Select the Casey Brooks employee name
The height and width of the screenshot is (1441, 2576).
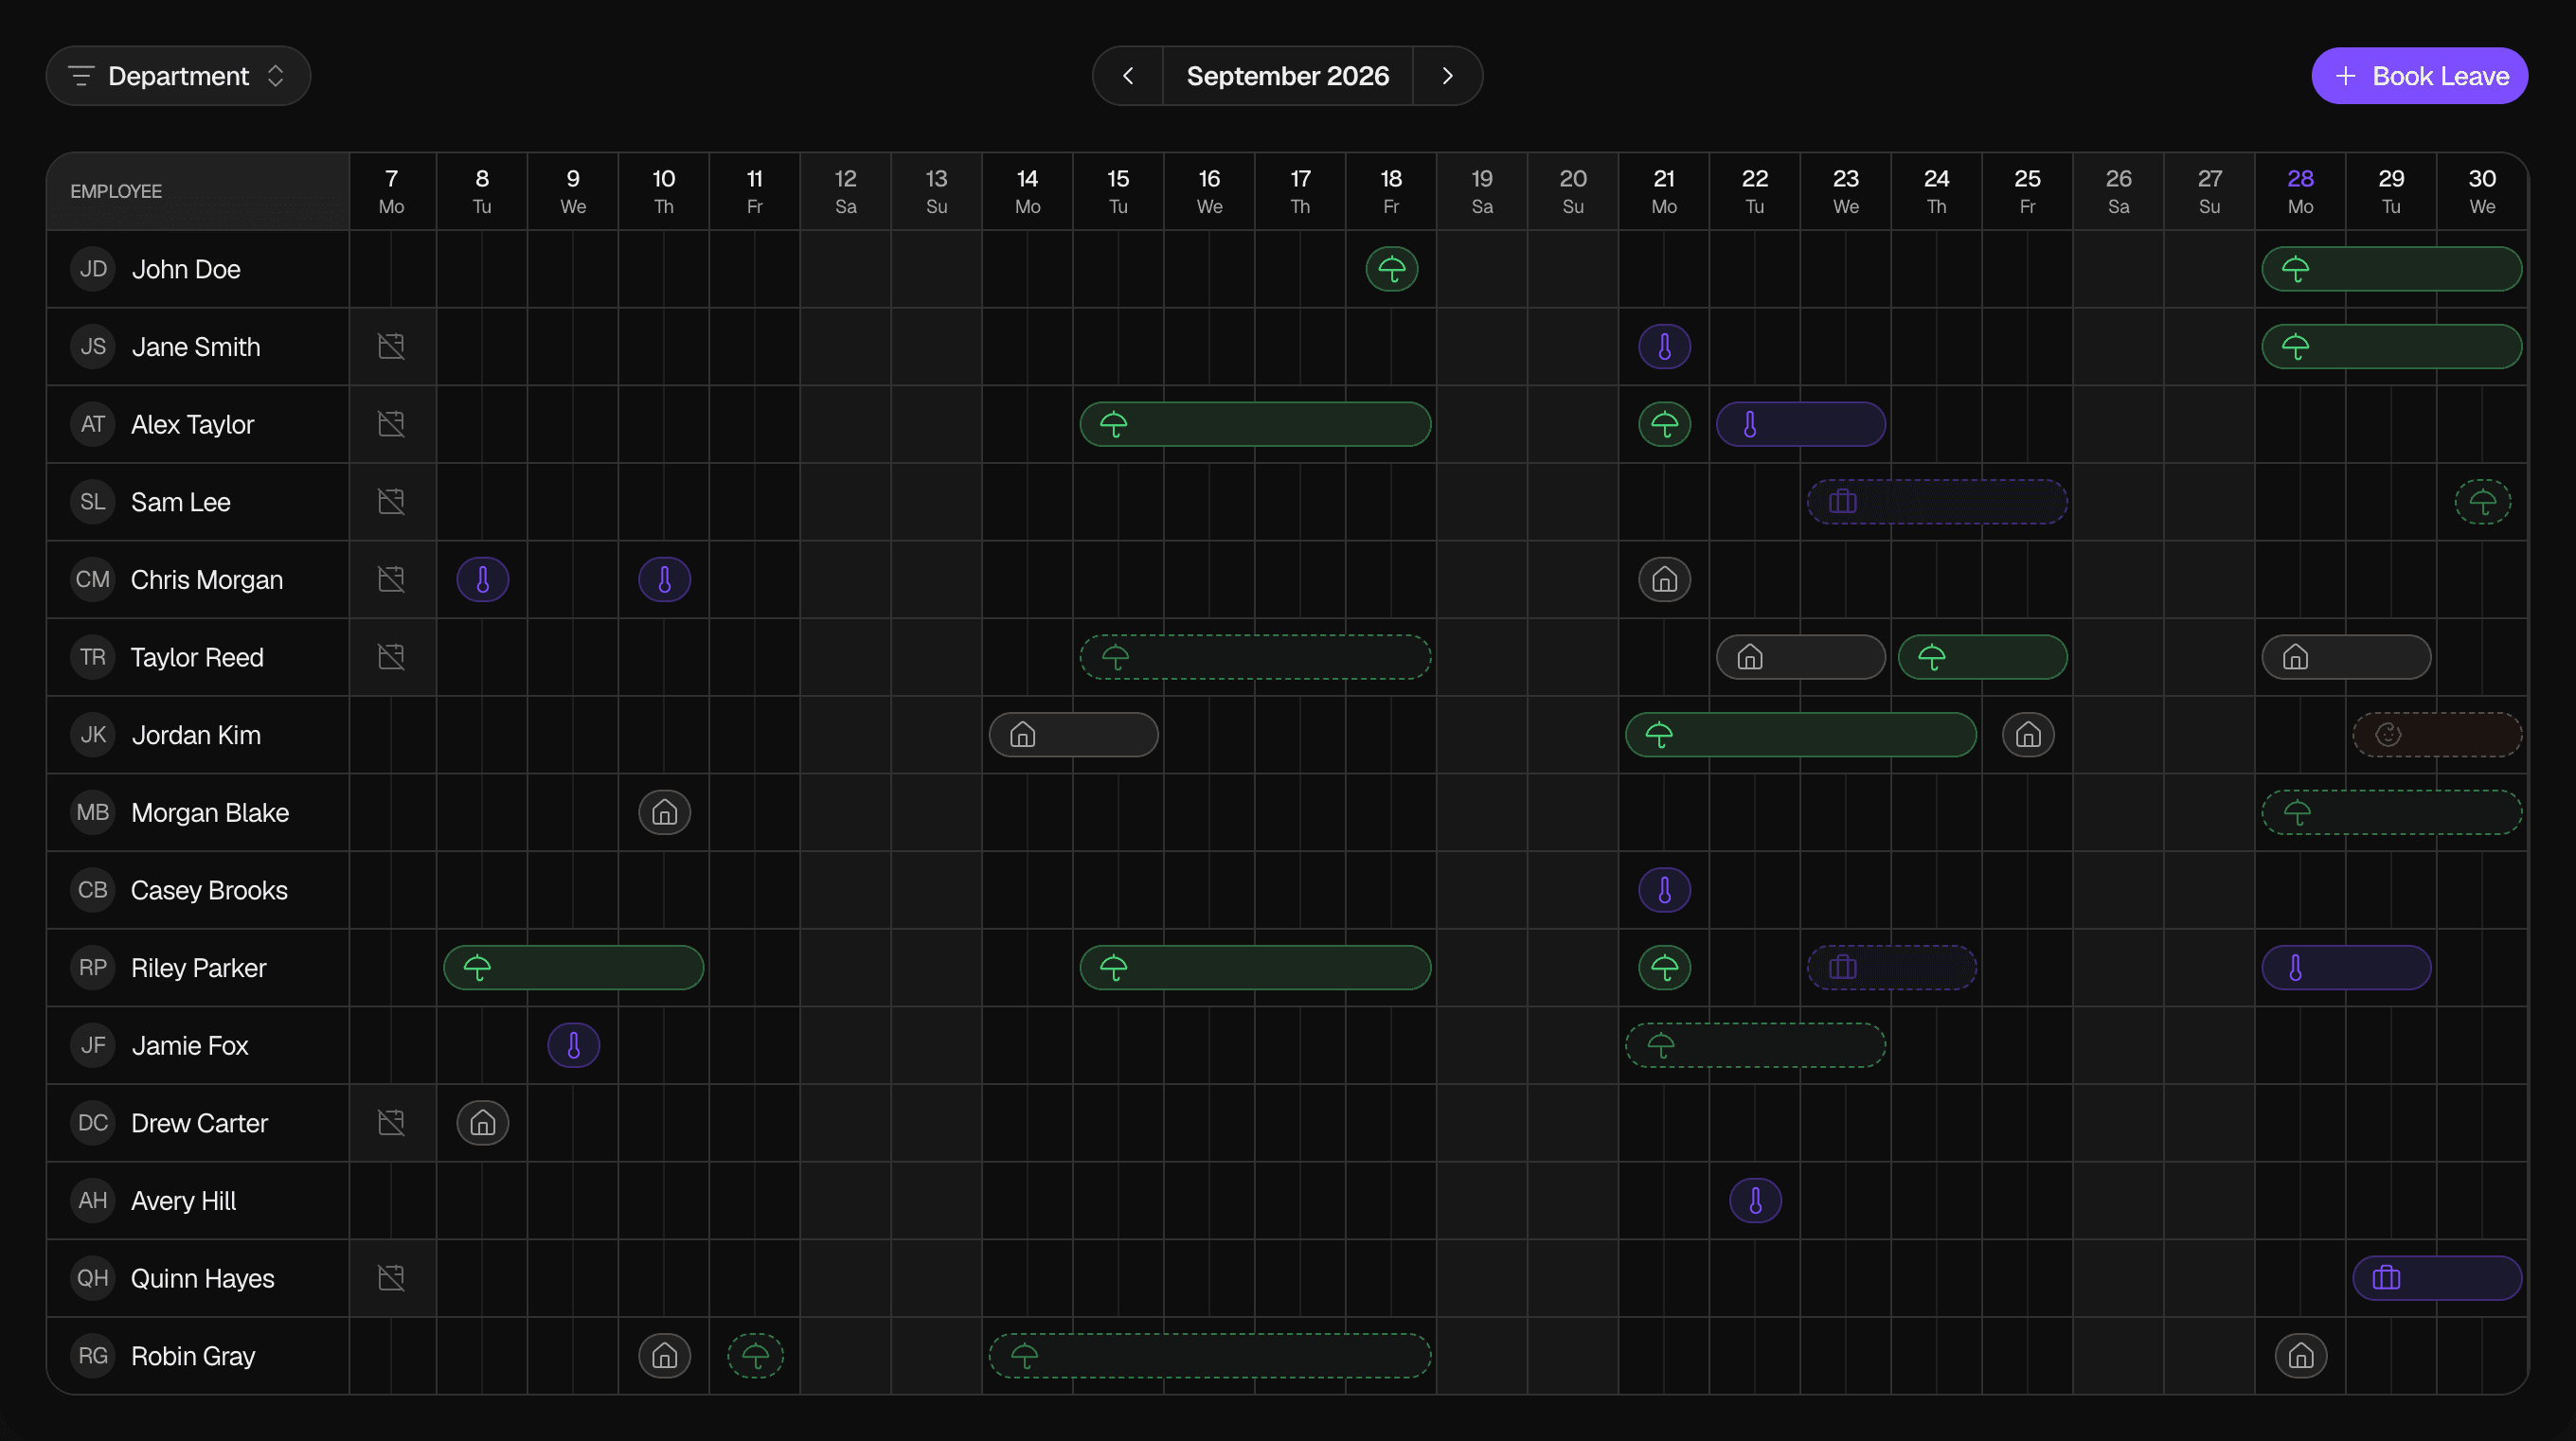[x=209, y=890]
